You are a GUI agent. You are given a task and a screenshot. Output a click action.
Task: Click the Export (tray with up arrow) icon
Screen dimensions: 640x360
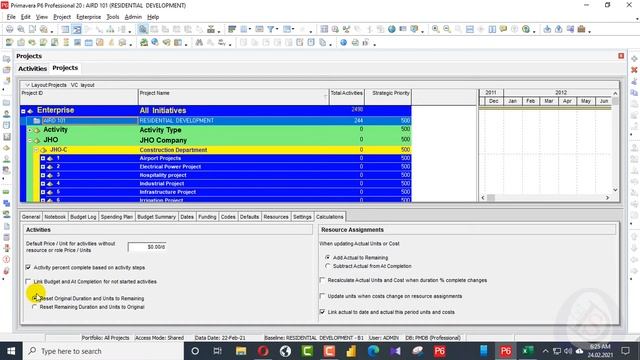(558, 29)
